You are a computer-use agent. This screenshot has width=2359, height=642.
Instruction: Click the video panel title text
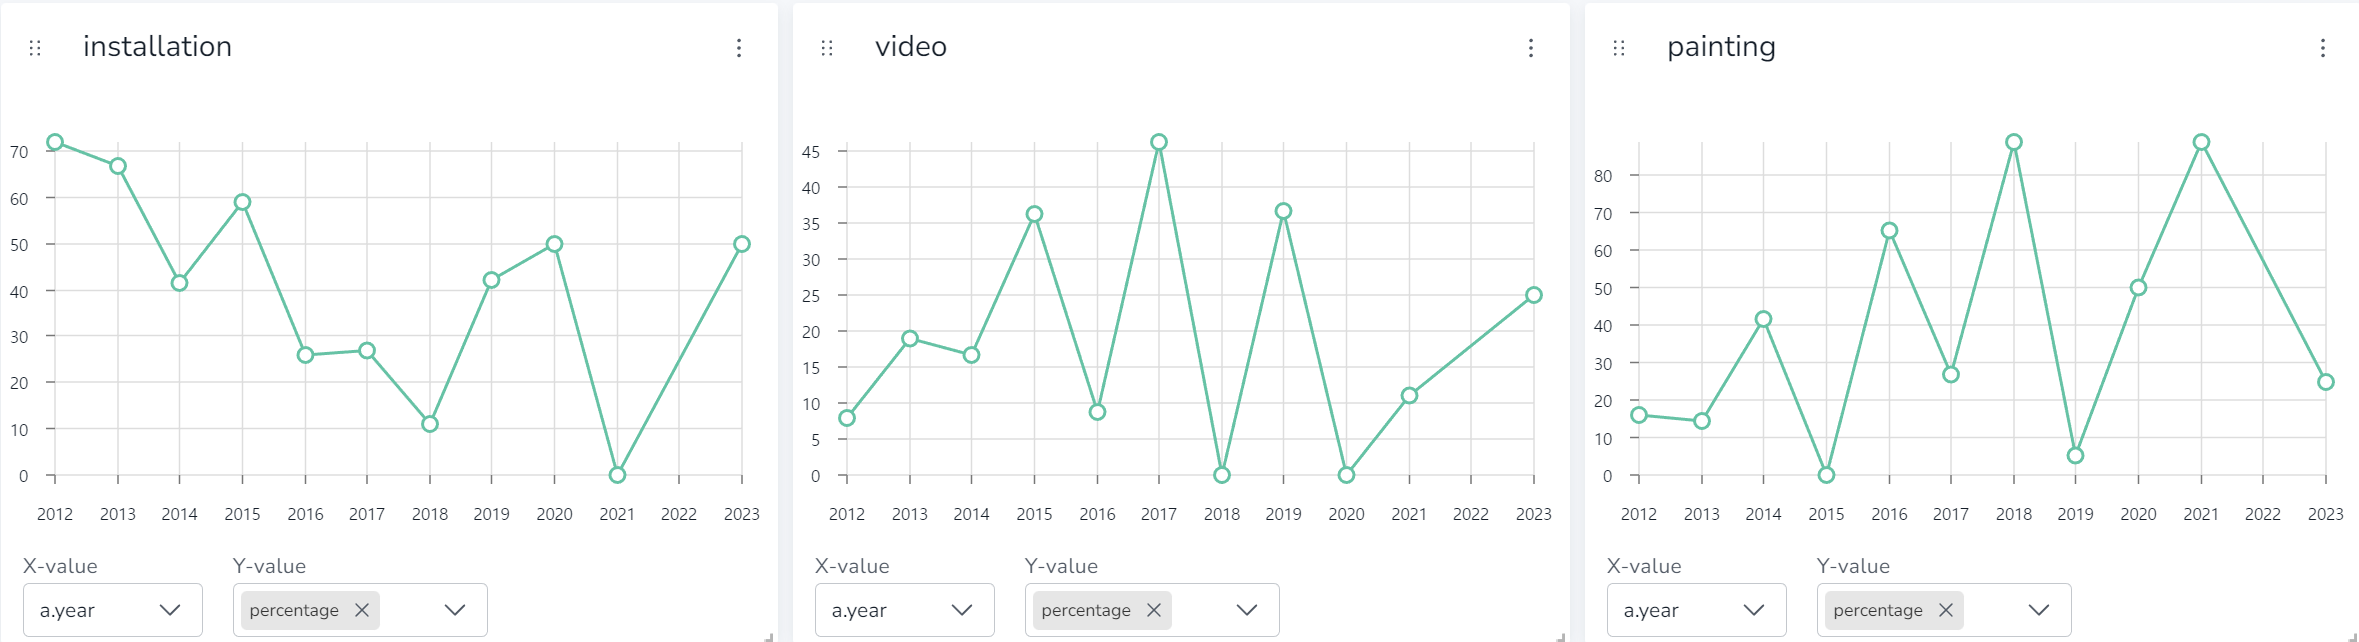pos(910,47)
